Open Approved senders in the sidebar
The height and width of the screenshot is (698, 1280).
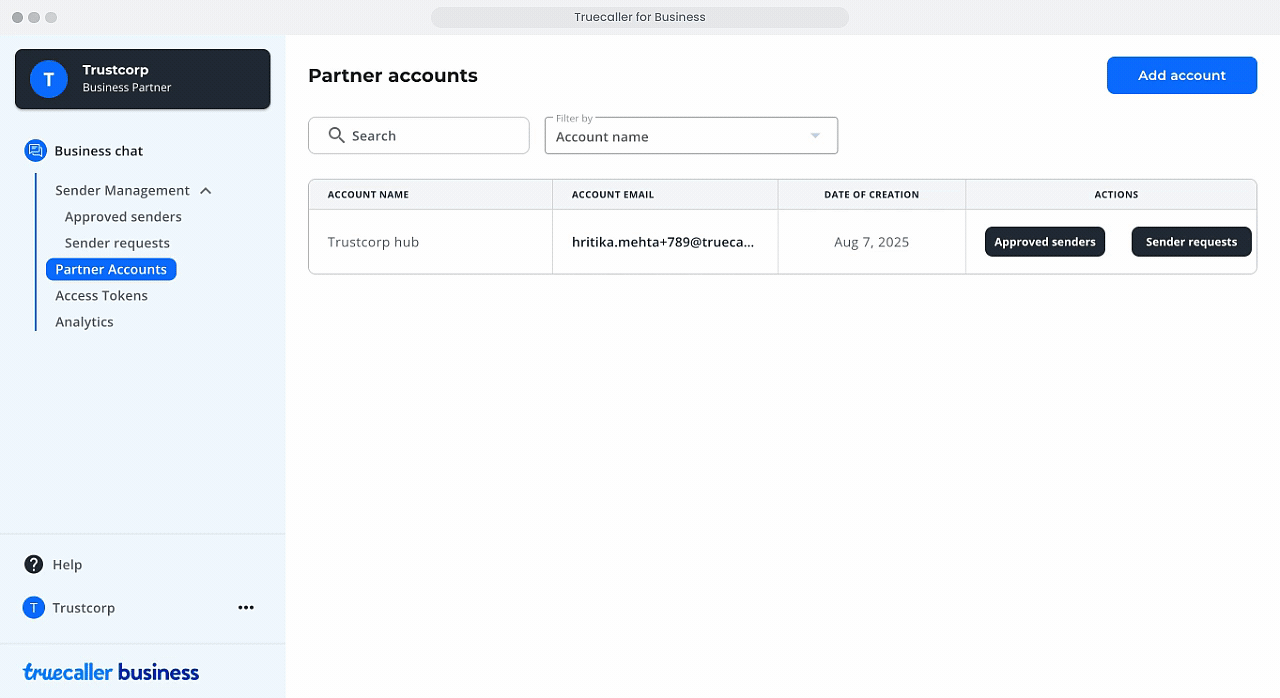pyautogui.click(x=123, y=217)
